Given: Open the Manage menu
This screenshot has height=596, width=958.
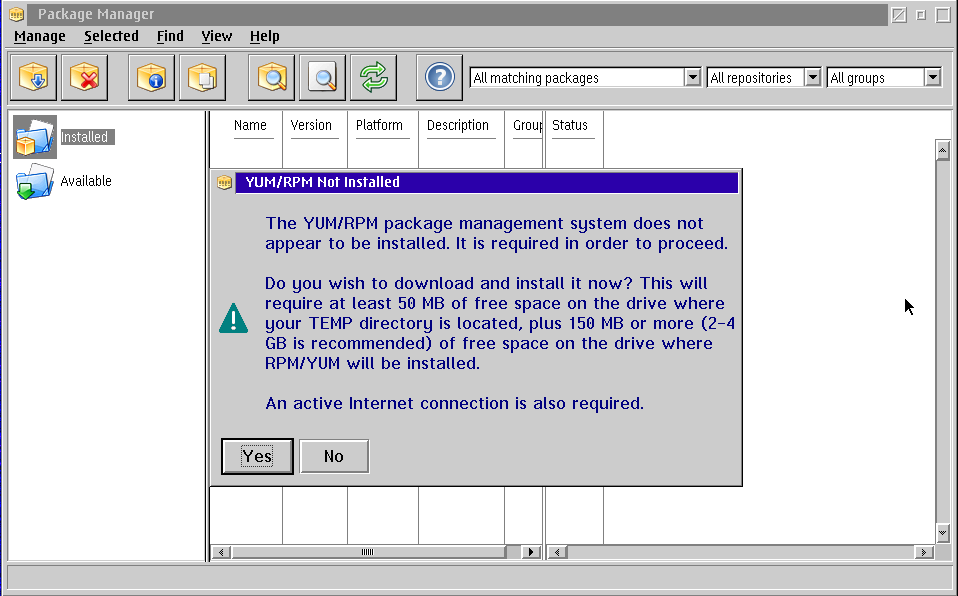Looking at the screenshot, I should coord(40,36).
